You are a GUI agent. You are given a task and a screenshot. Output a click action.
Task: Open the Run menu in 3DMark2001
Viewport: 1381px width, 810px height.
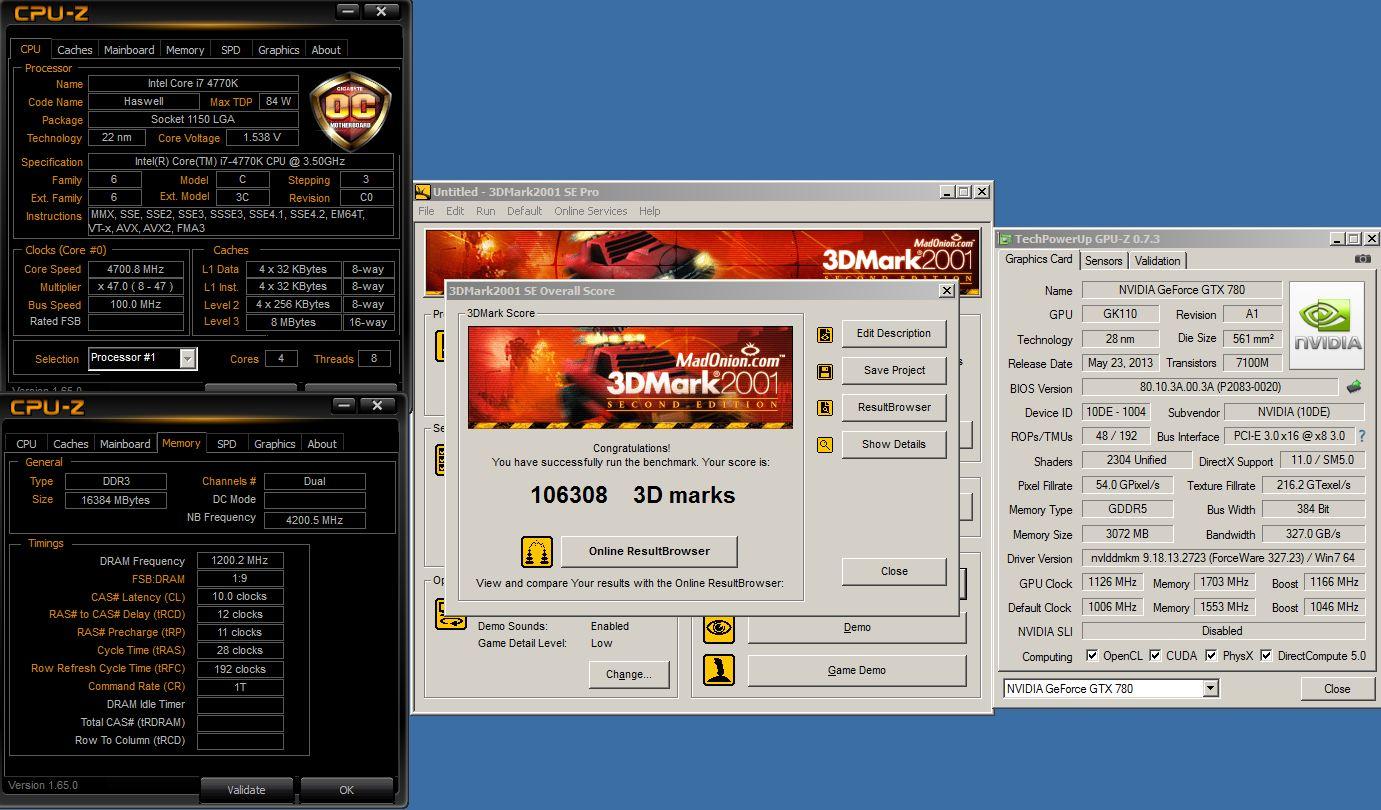click(x=485, y=211)
